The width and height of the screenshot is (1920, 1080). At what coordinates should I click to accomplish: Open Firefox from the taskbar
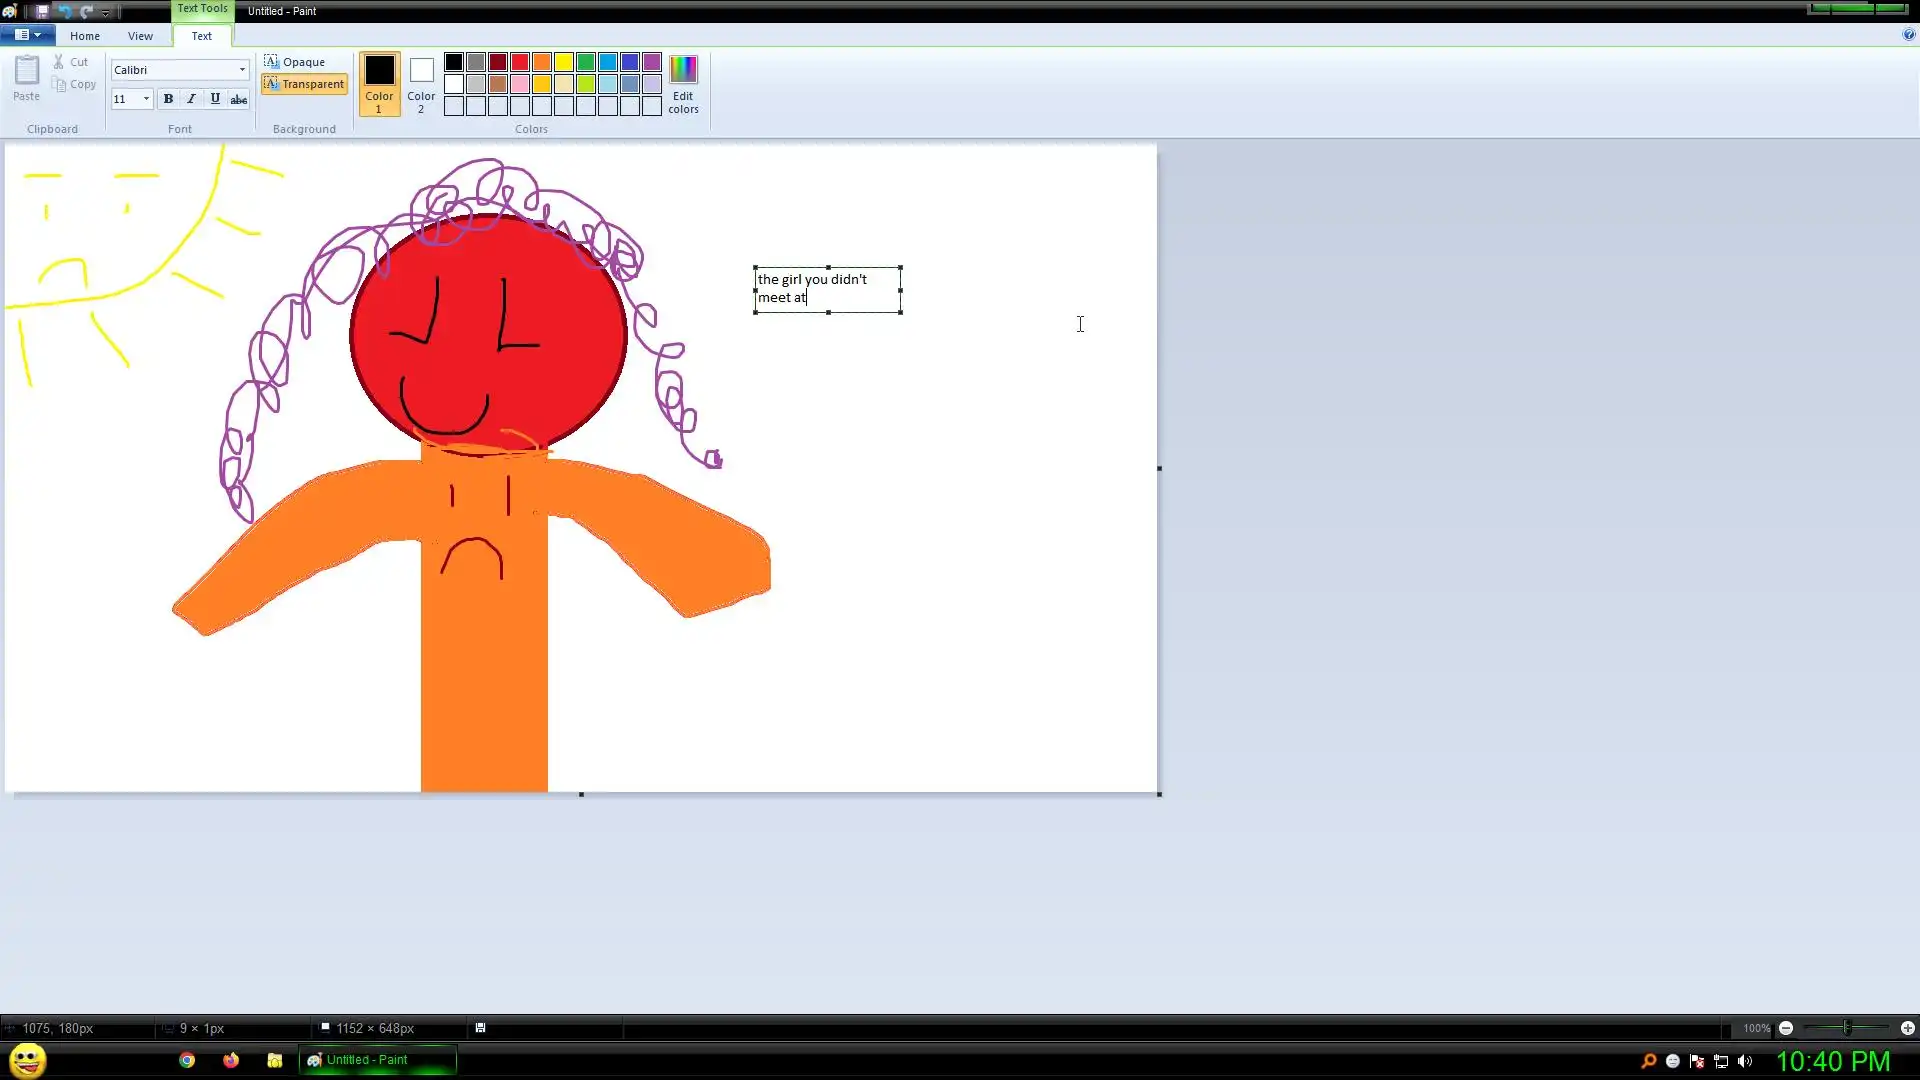click(231, 1060)
